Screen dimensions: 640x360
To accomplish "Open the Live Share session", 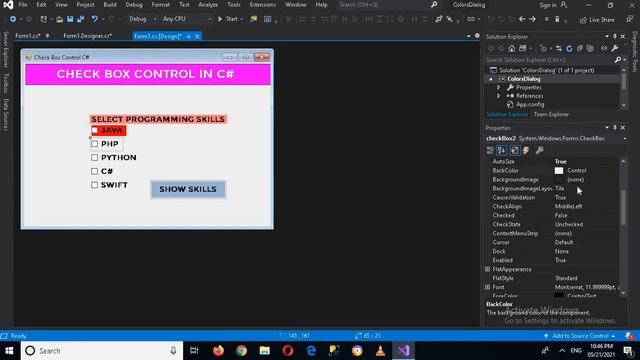I will point(597,20).
